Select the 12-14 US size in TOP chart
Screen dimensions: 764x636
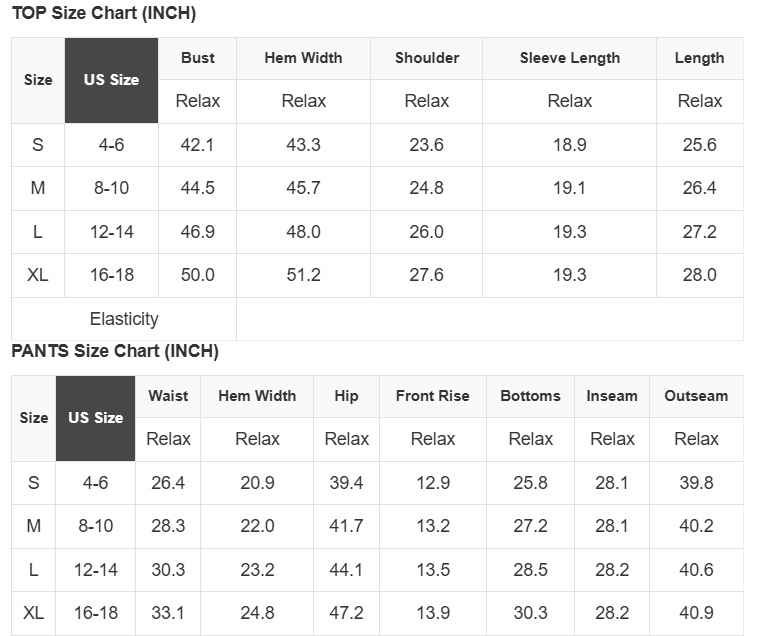point(111,232)
